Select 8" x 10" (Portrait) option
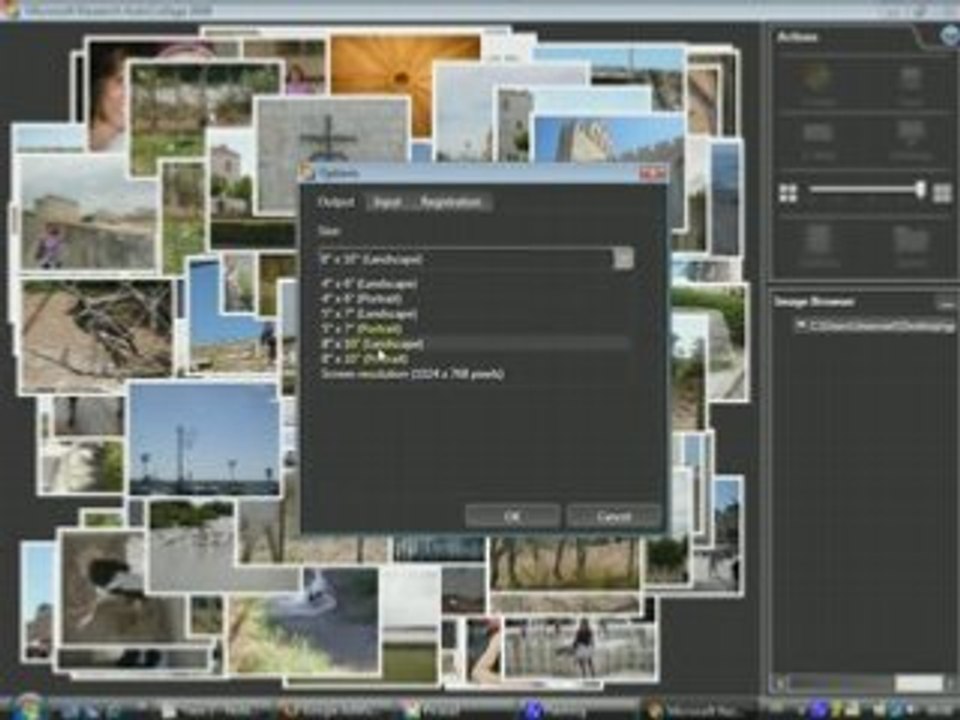The image size is (960, 720). [x=364, y=358]
